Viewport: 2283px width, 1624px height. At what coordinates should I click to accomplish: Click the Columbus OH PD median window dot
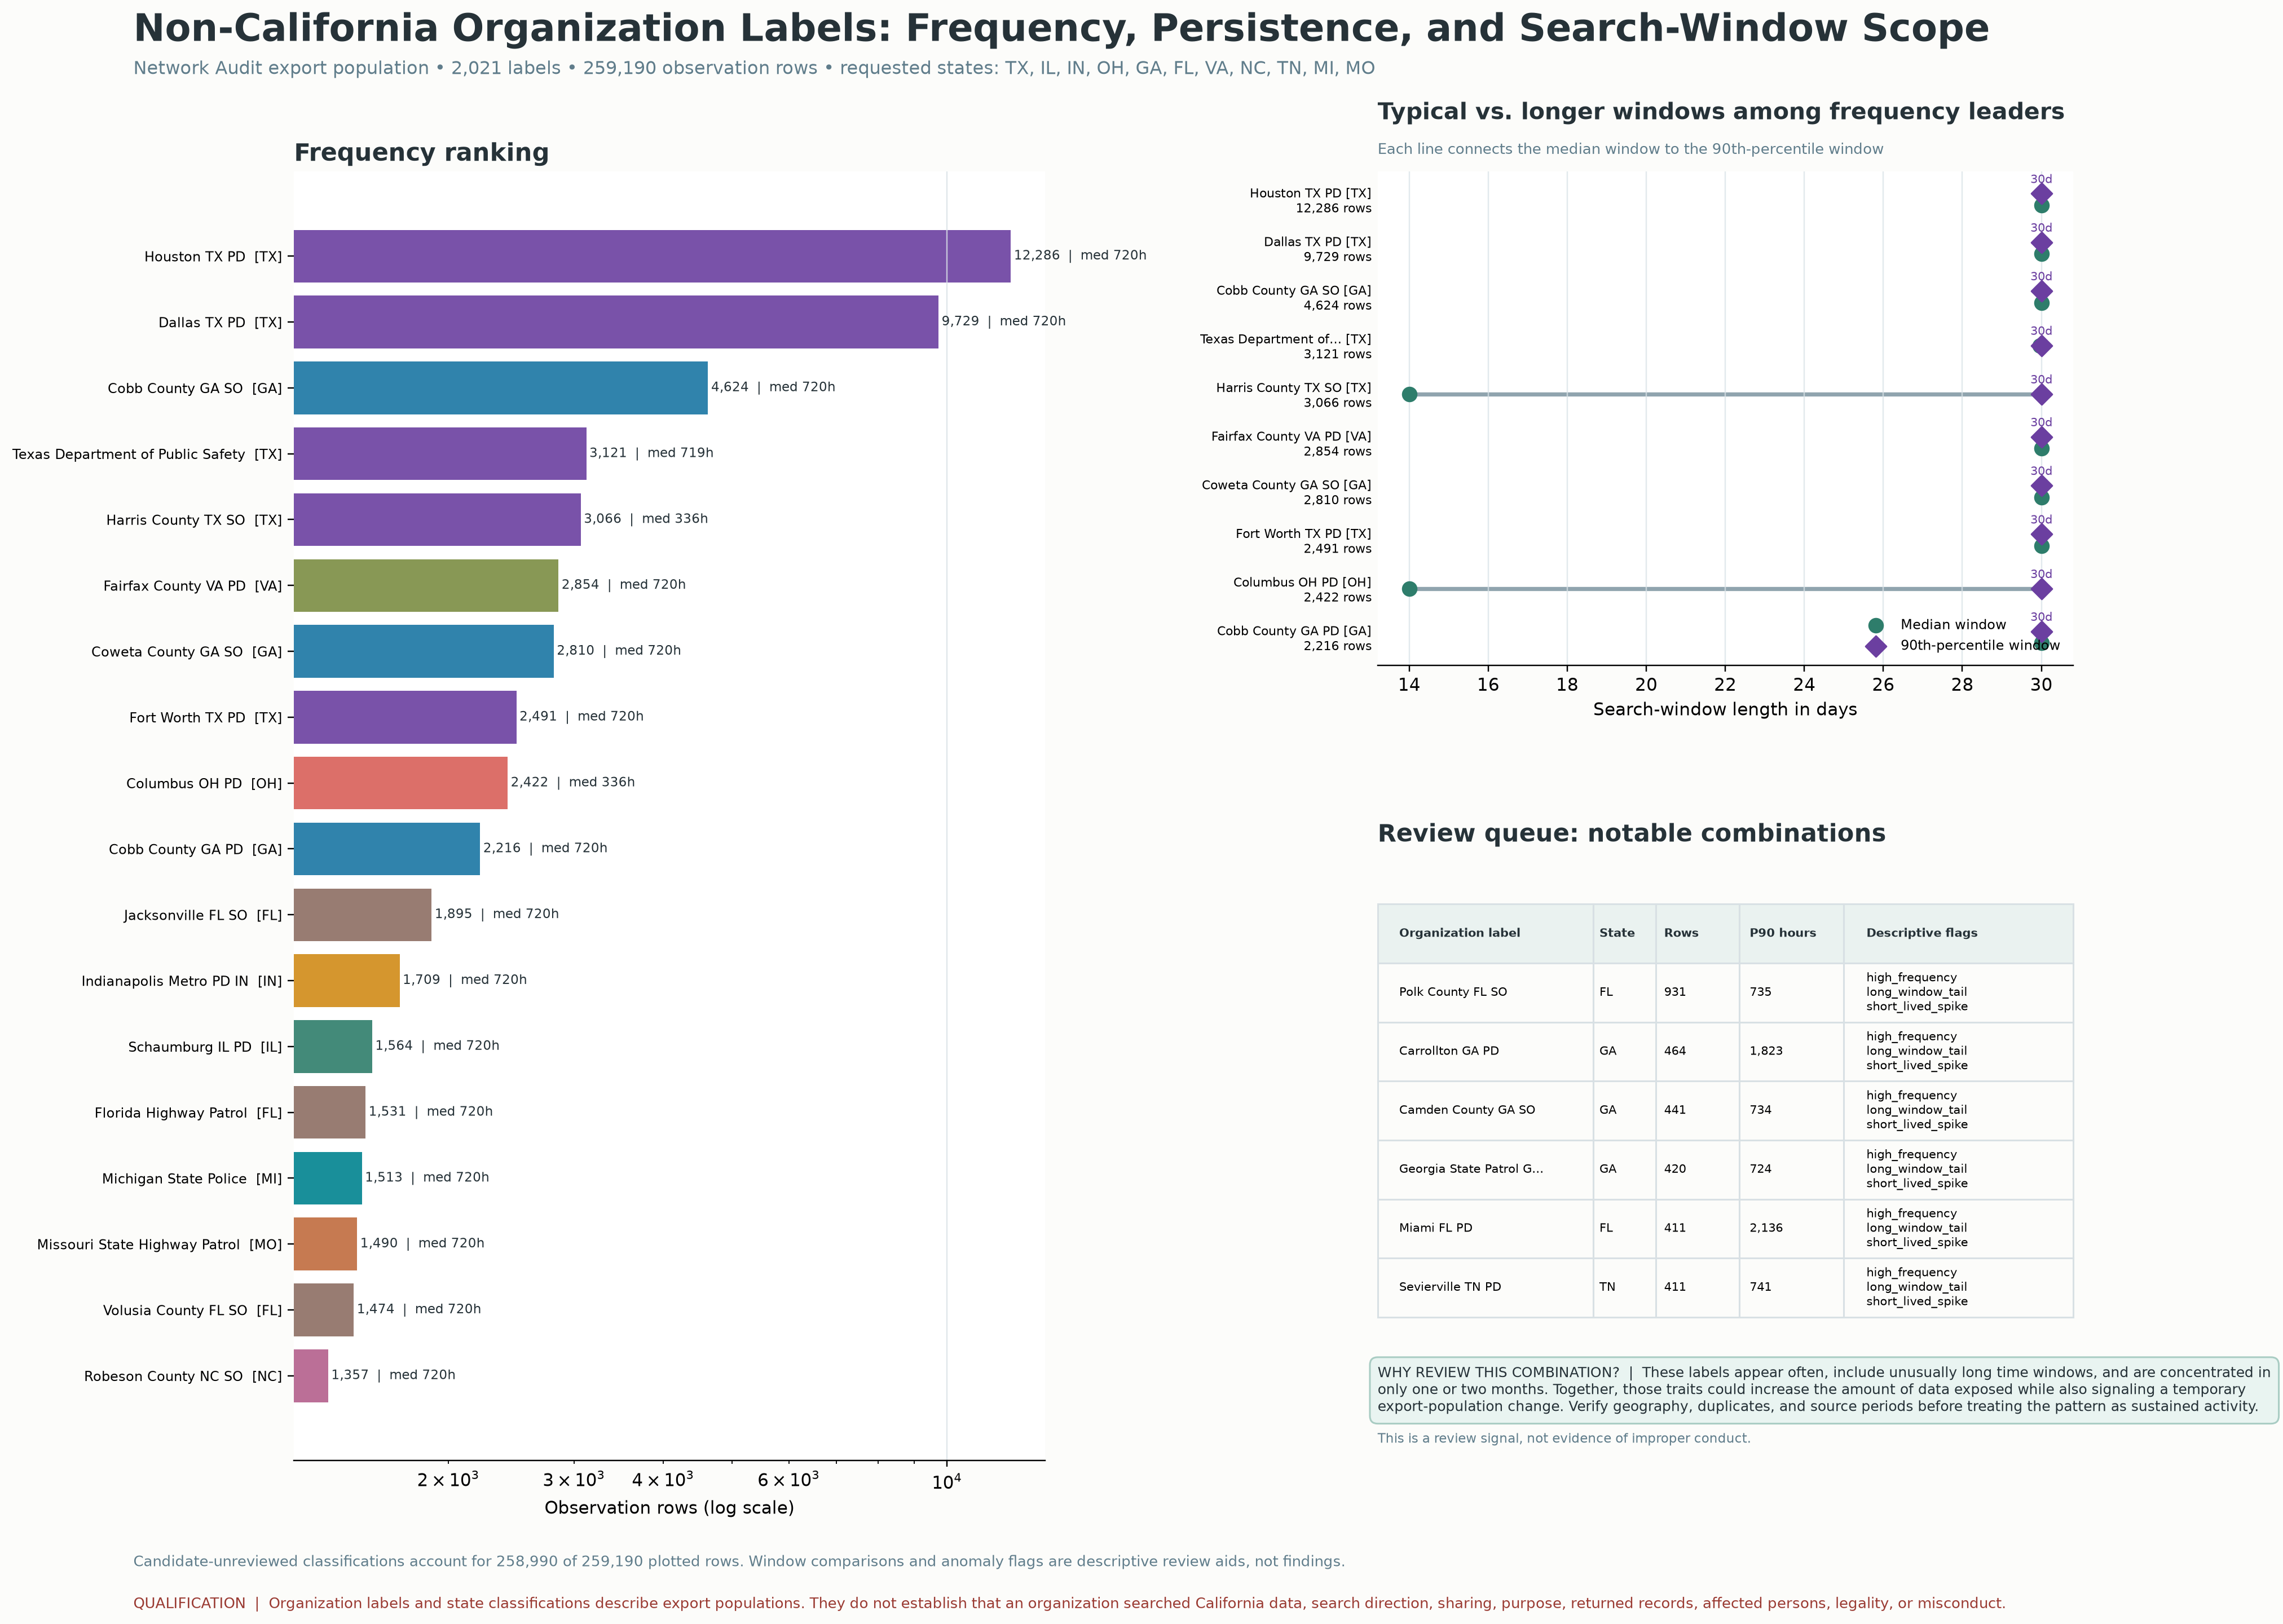[x=1409, y=589]
